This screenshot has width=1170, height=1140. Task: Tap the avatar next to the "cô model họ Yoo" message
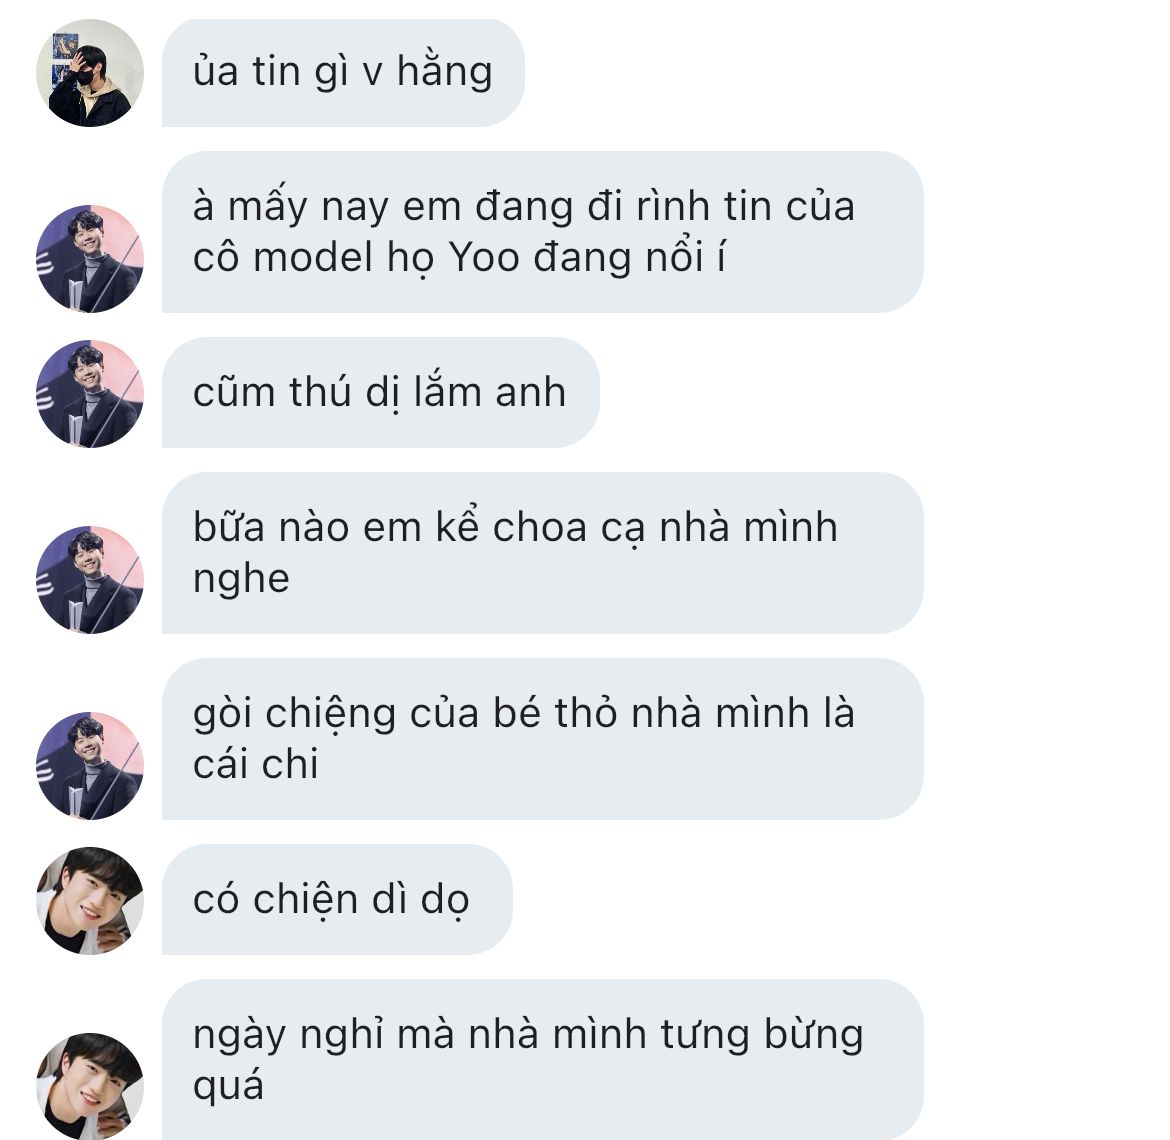point(90,259)
